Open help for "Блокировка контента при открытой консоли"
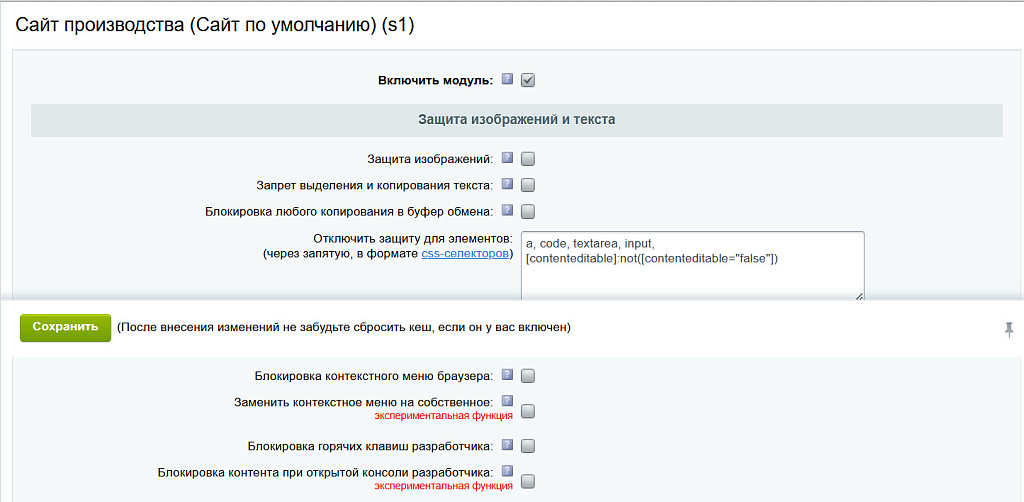This screenshot has width=1024, height=502. (507, 471)
